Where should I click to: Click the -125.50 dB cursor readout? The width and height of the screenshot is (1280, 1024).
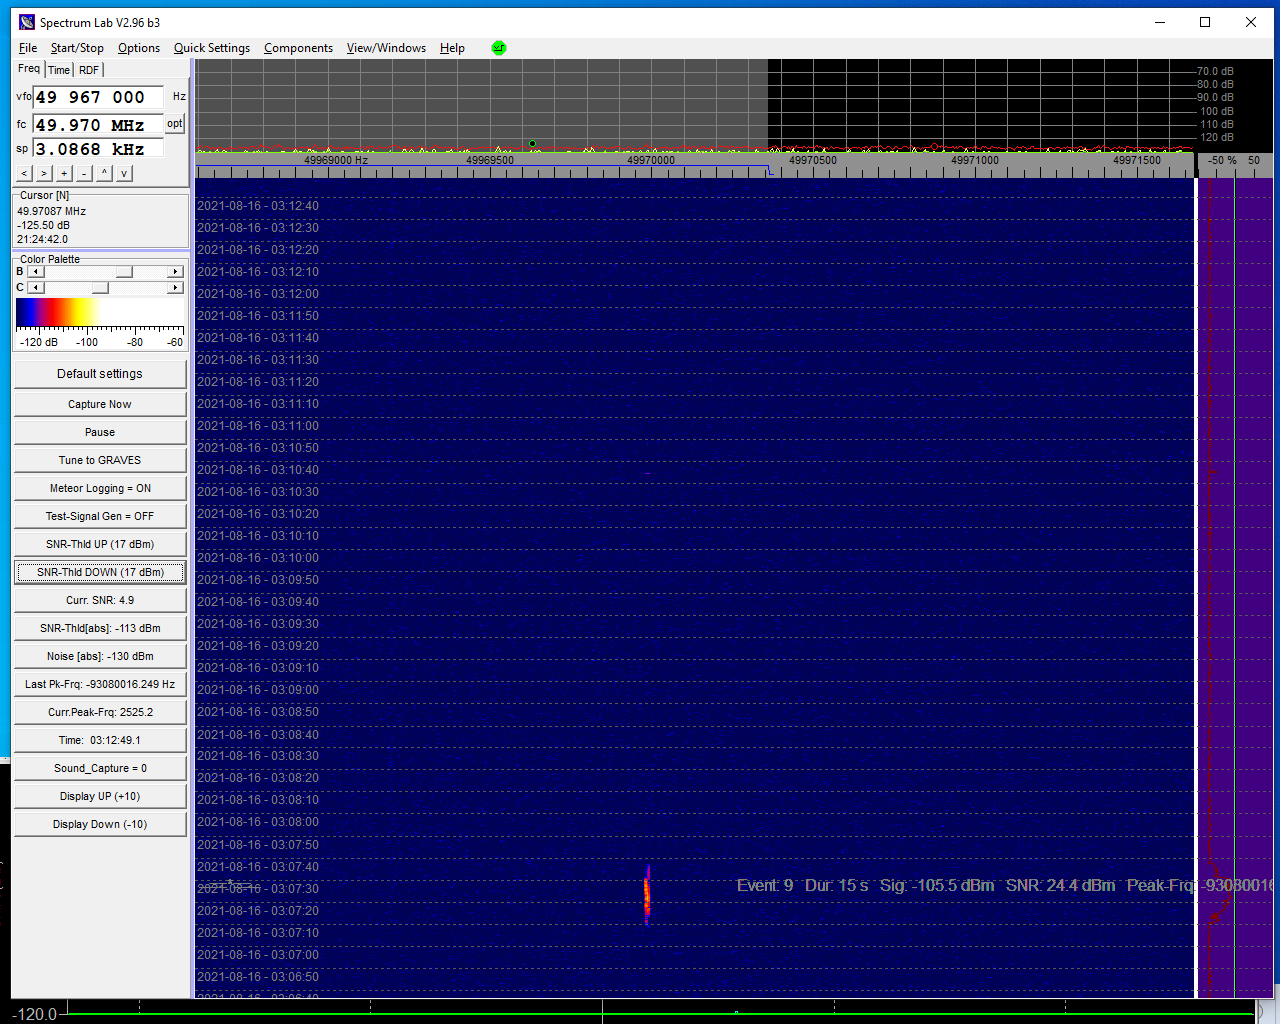44,225
